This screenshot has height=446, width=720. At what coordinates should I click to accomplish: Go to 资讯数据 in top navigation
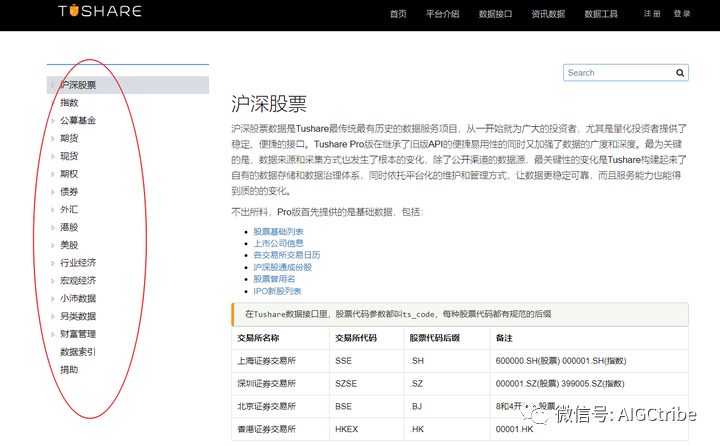click(x=548, y=14)
